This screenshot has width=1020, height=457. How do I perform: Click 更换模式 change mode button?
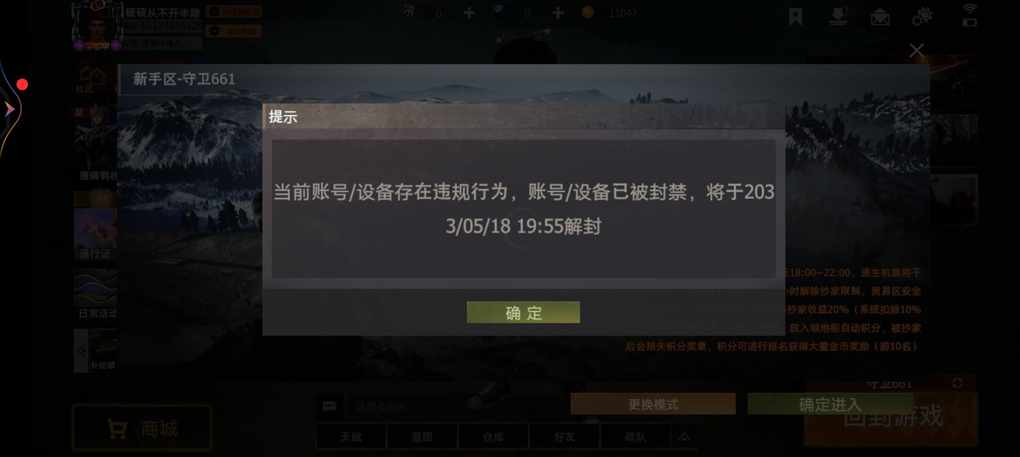pyautogui.click(x=653, y=404)
